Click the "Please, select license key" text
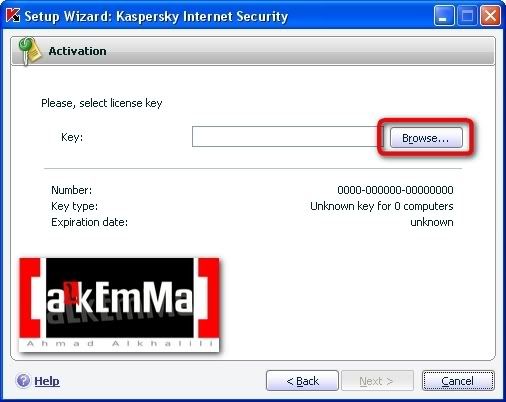 (102, 103)
